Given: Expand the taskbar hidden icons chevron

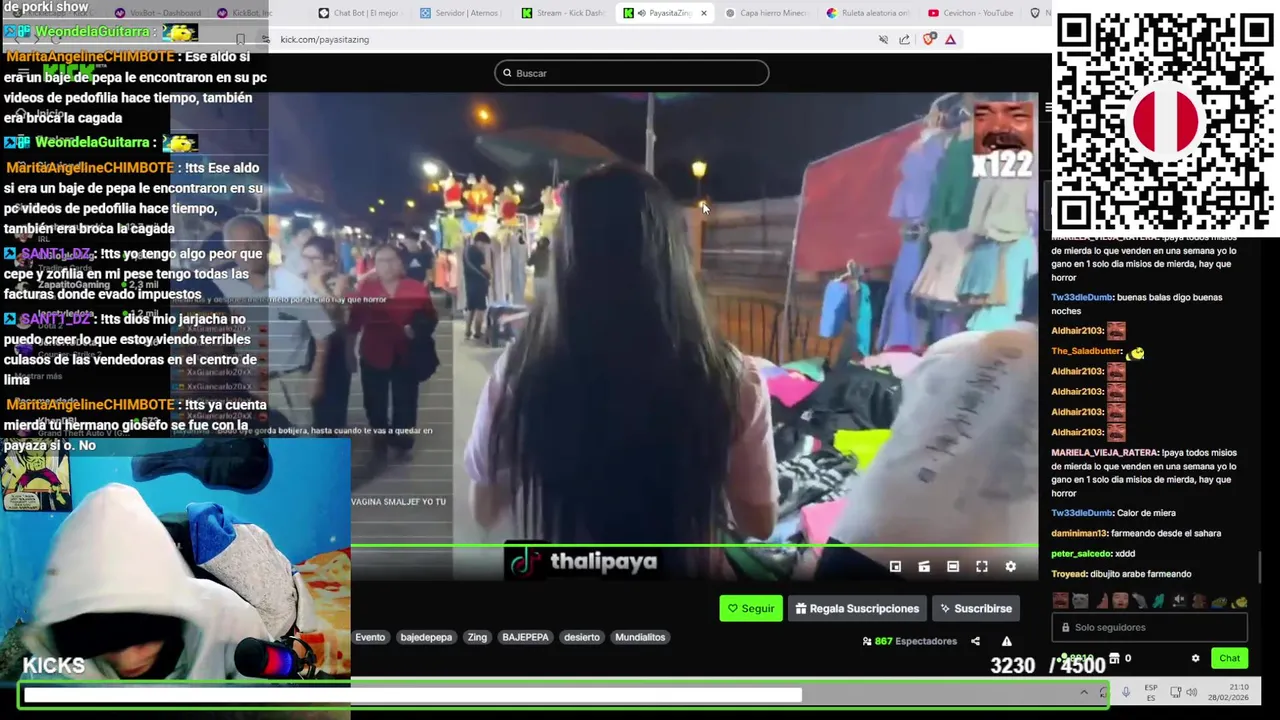Looking at the screenshot, I should point(1084,692).
